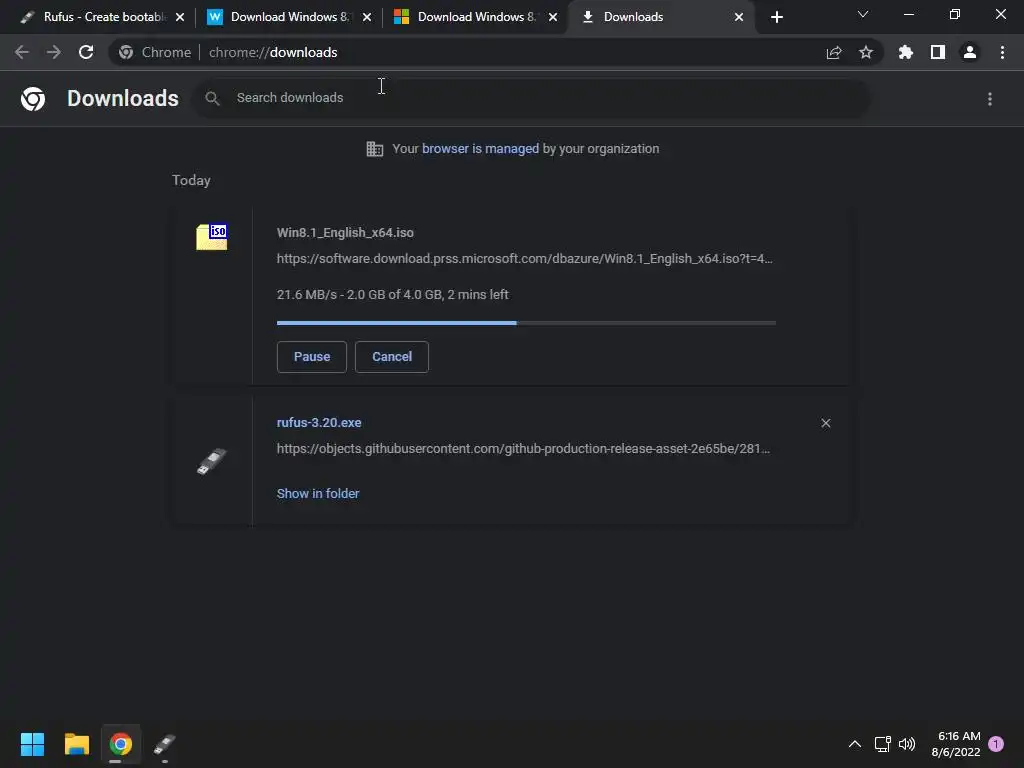Open the Downloads page more actions menu
This screenshot has height=768, width=1024.
(990, 99)
